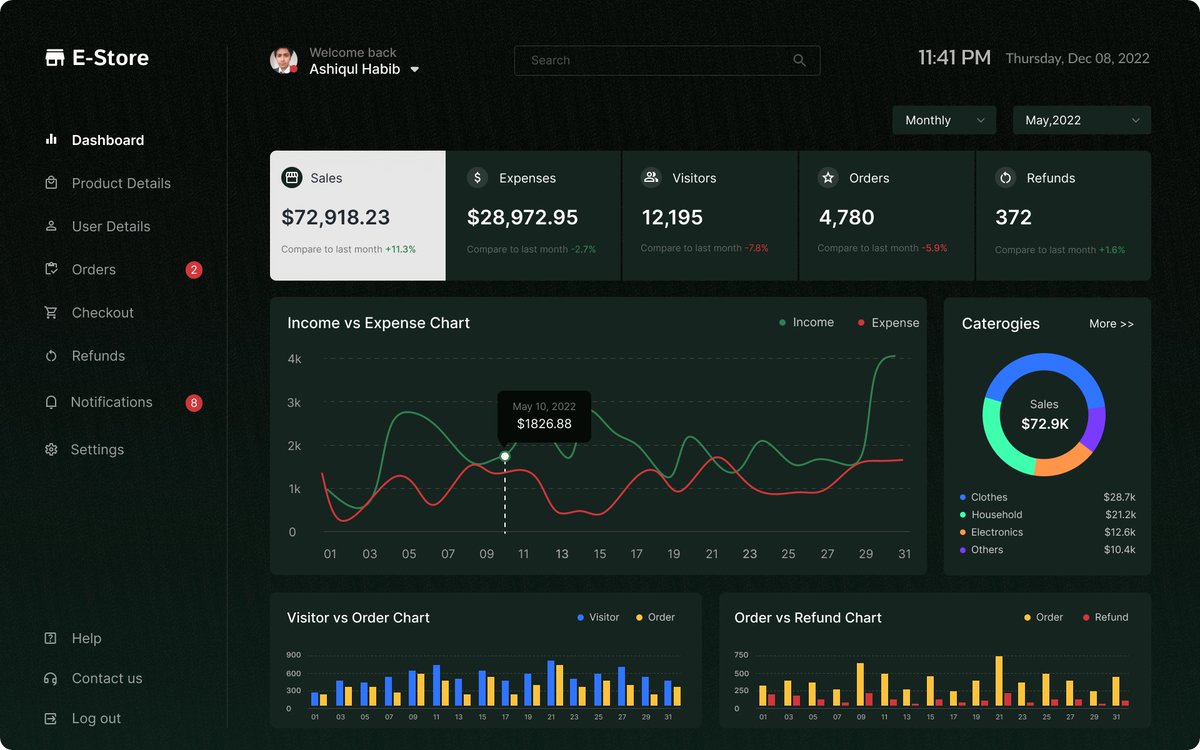This screenshot has height=750, width=1200.
Task: Click the User Details person icon
Action: pos(51,226)
